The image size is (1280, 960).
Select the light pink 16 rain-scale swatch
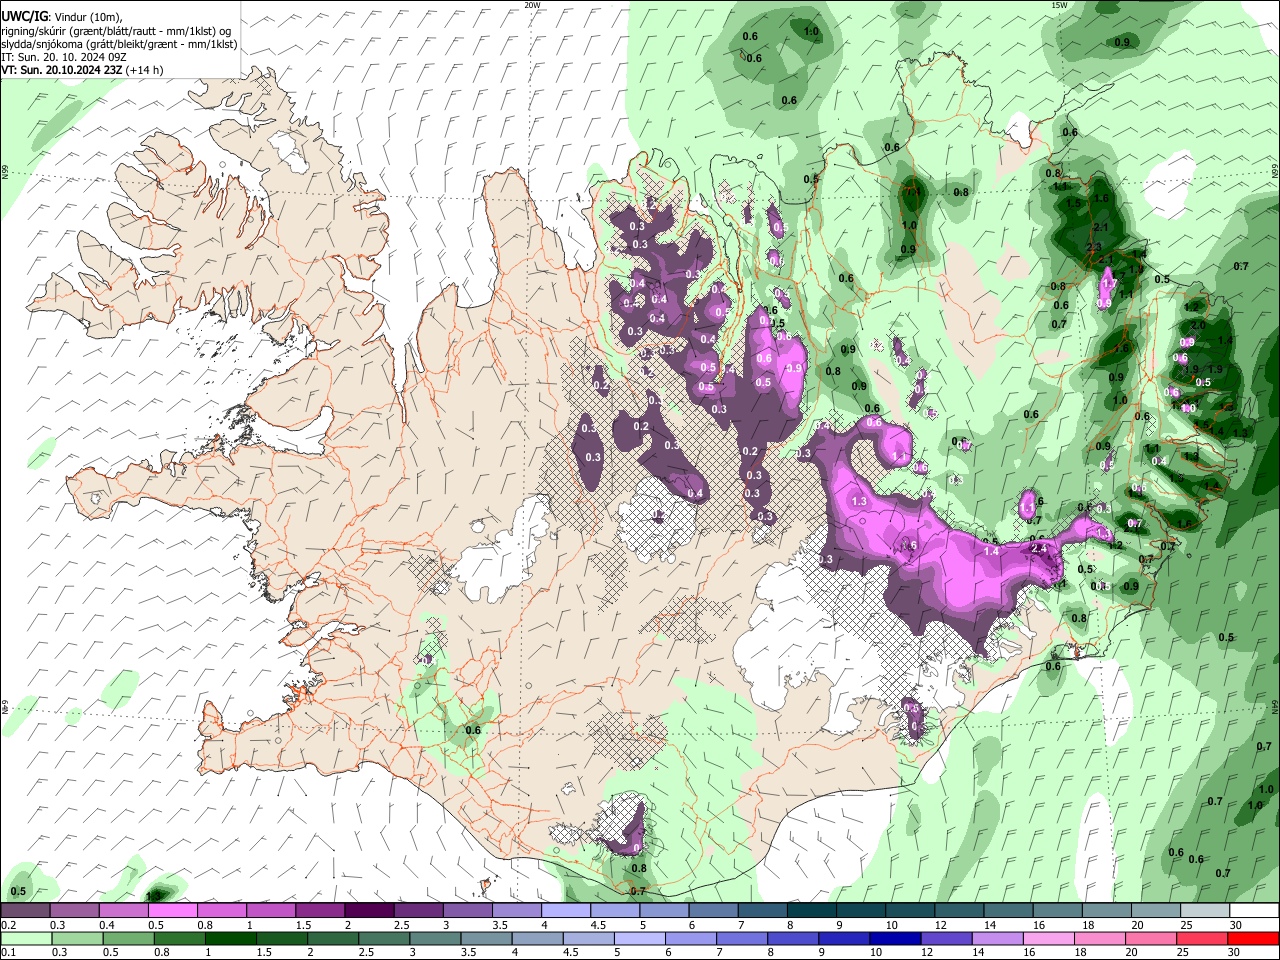coord(1049,939)
